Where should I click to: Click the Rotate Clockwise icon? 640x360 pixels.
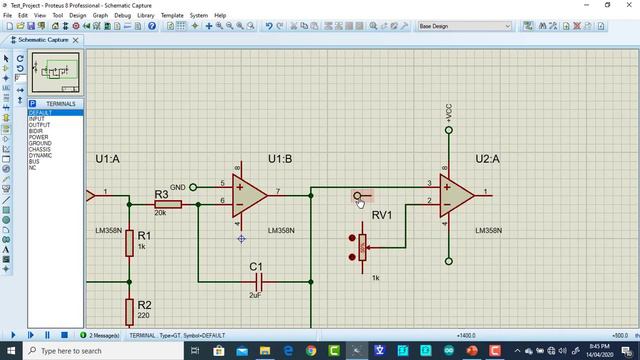point(20,59)
